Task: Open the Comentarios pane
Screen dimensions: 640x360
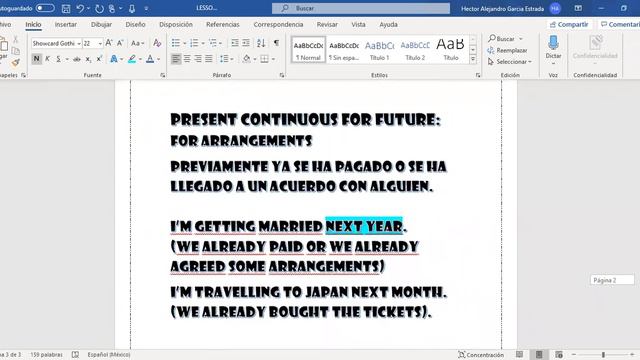Action: (620, 24)
